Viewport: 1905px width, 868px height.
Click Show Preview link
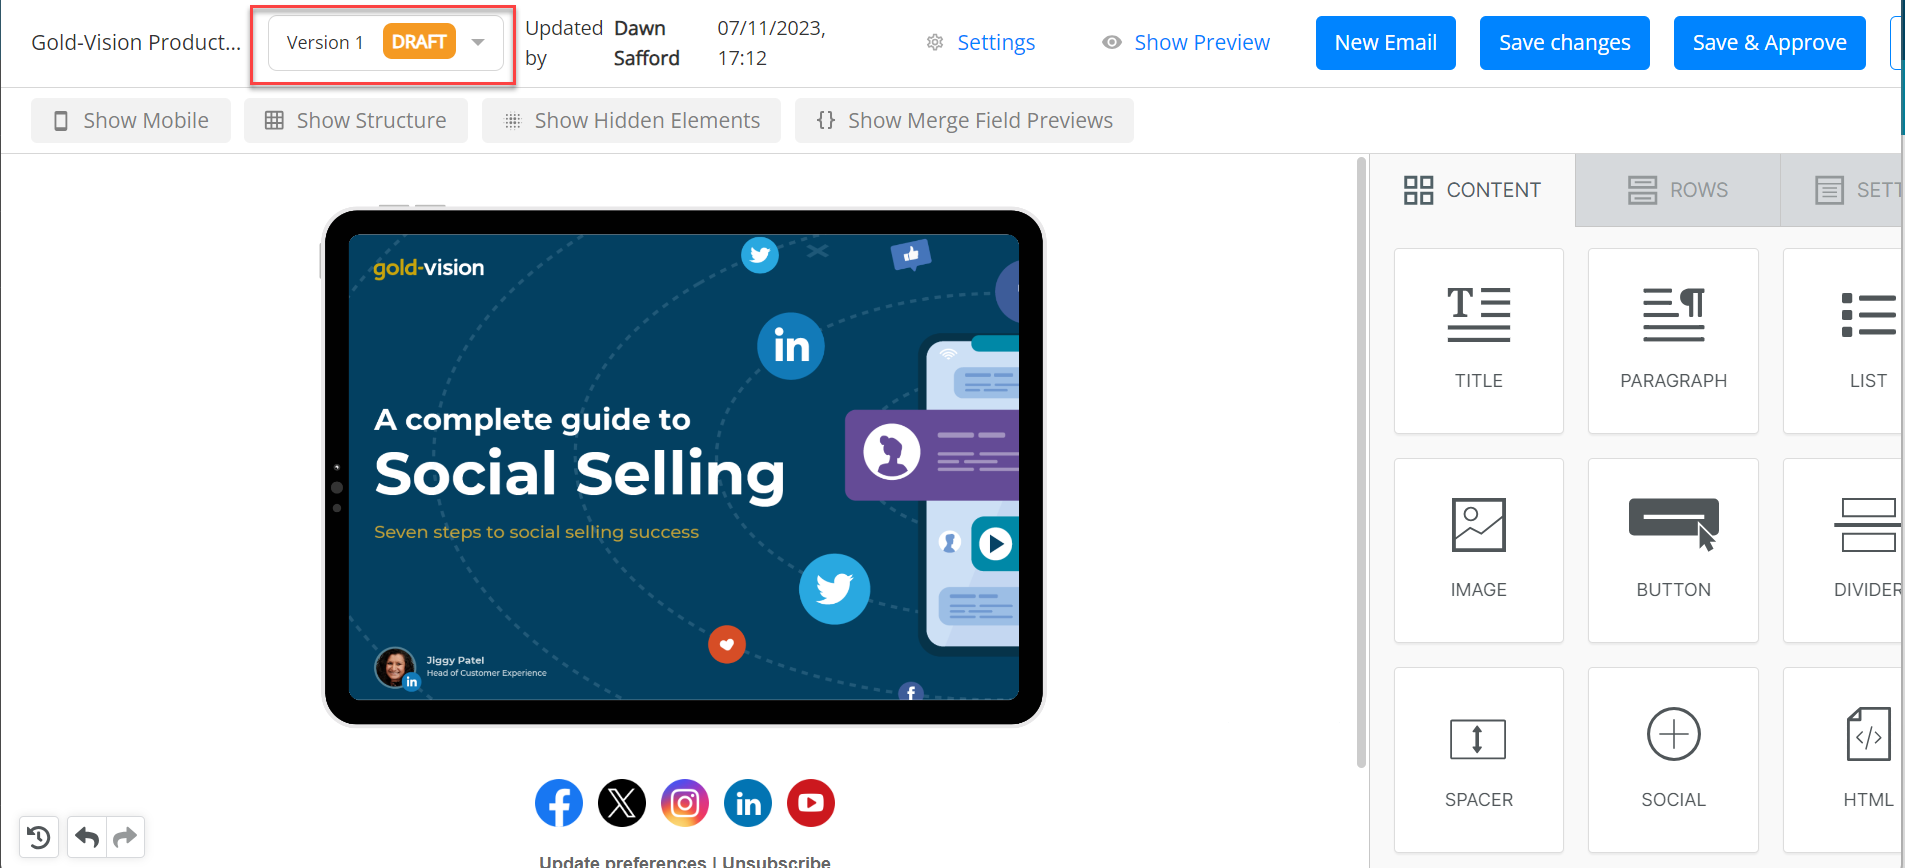1202,42
